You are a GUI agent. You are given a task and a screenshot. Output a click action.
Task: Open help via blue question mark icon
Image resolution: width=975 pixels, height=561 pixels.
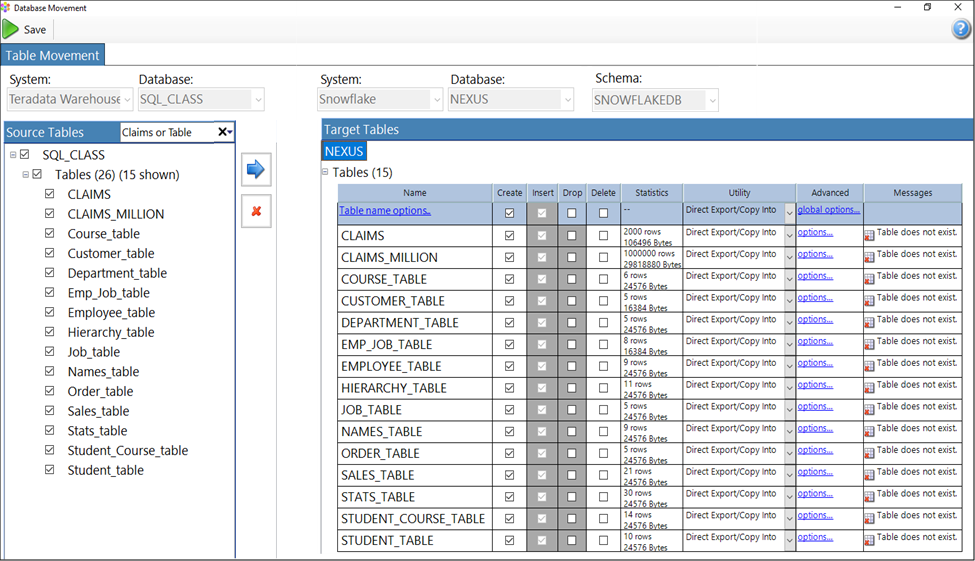961,29
